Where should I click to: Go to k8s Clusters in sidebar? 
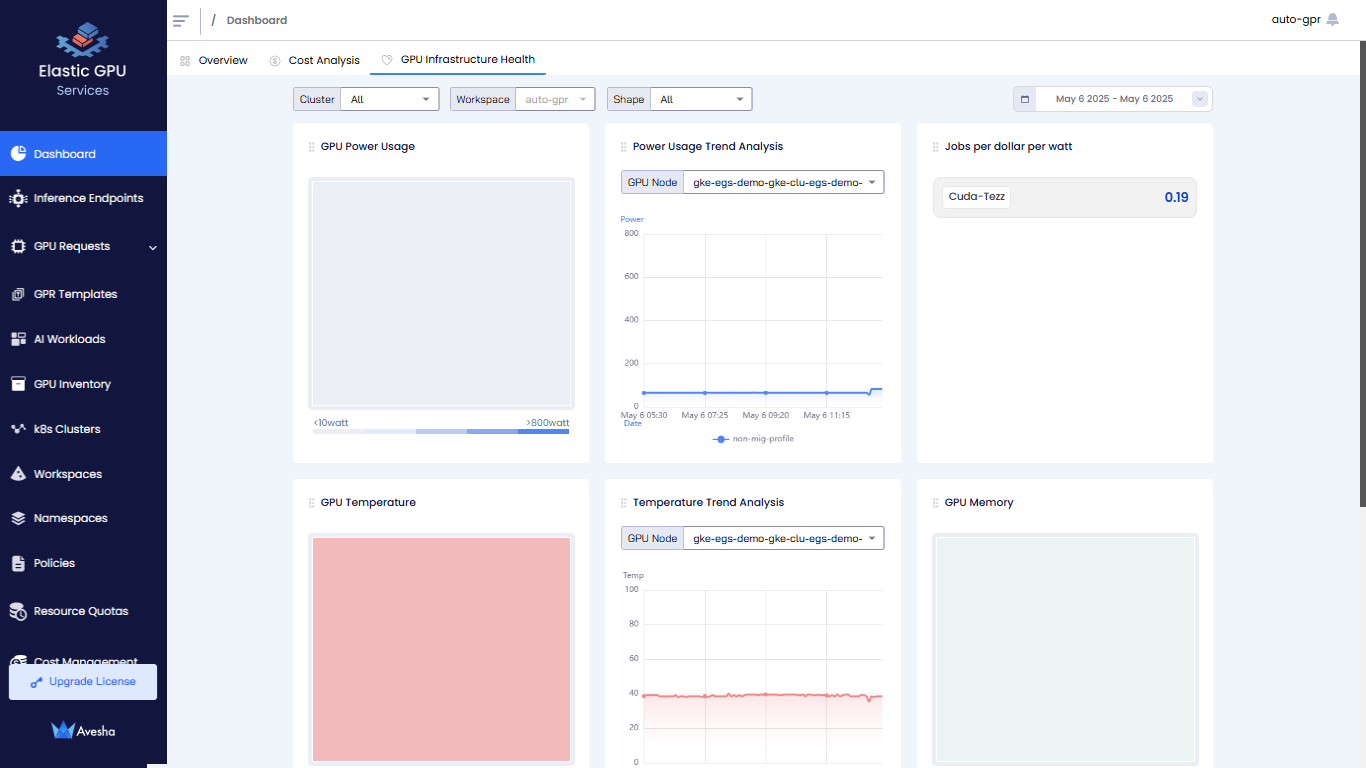pos(67,429)
